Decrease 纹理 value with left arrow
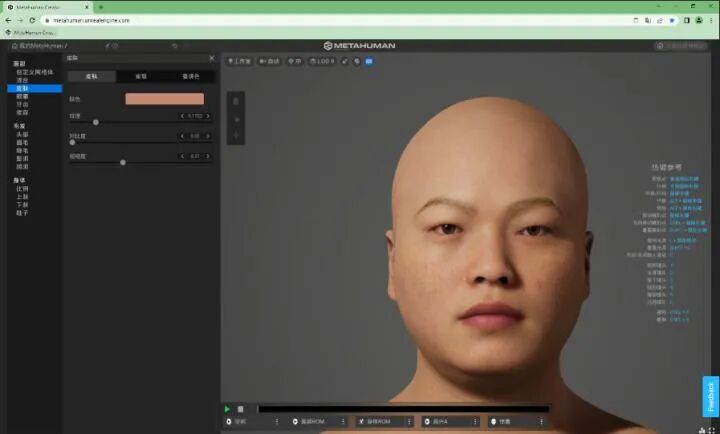Image resolution: width=720 pixels, height=434 pixels. pos(182,116)
